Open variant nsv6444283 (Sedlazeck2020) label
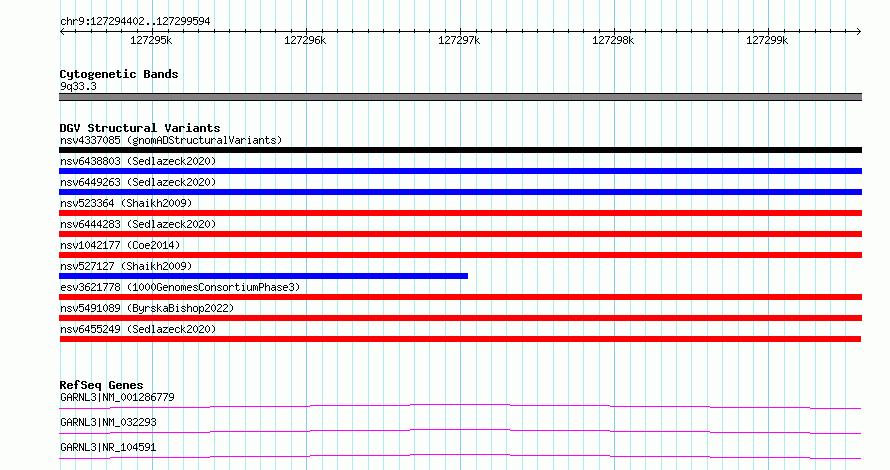This screenshot has height=470, width=890. tap(138, 224)
